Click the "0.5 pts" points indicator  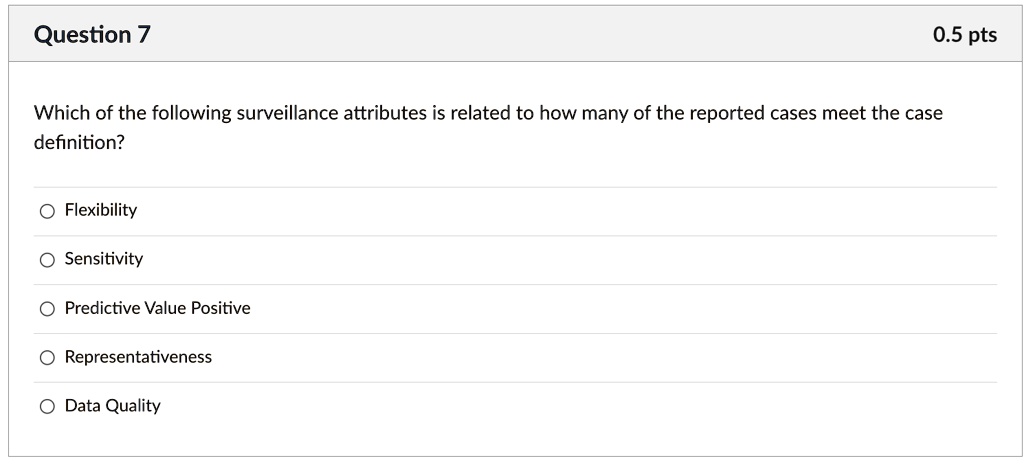click(x=965, y=35)
